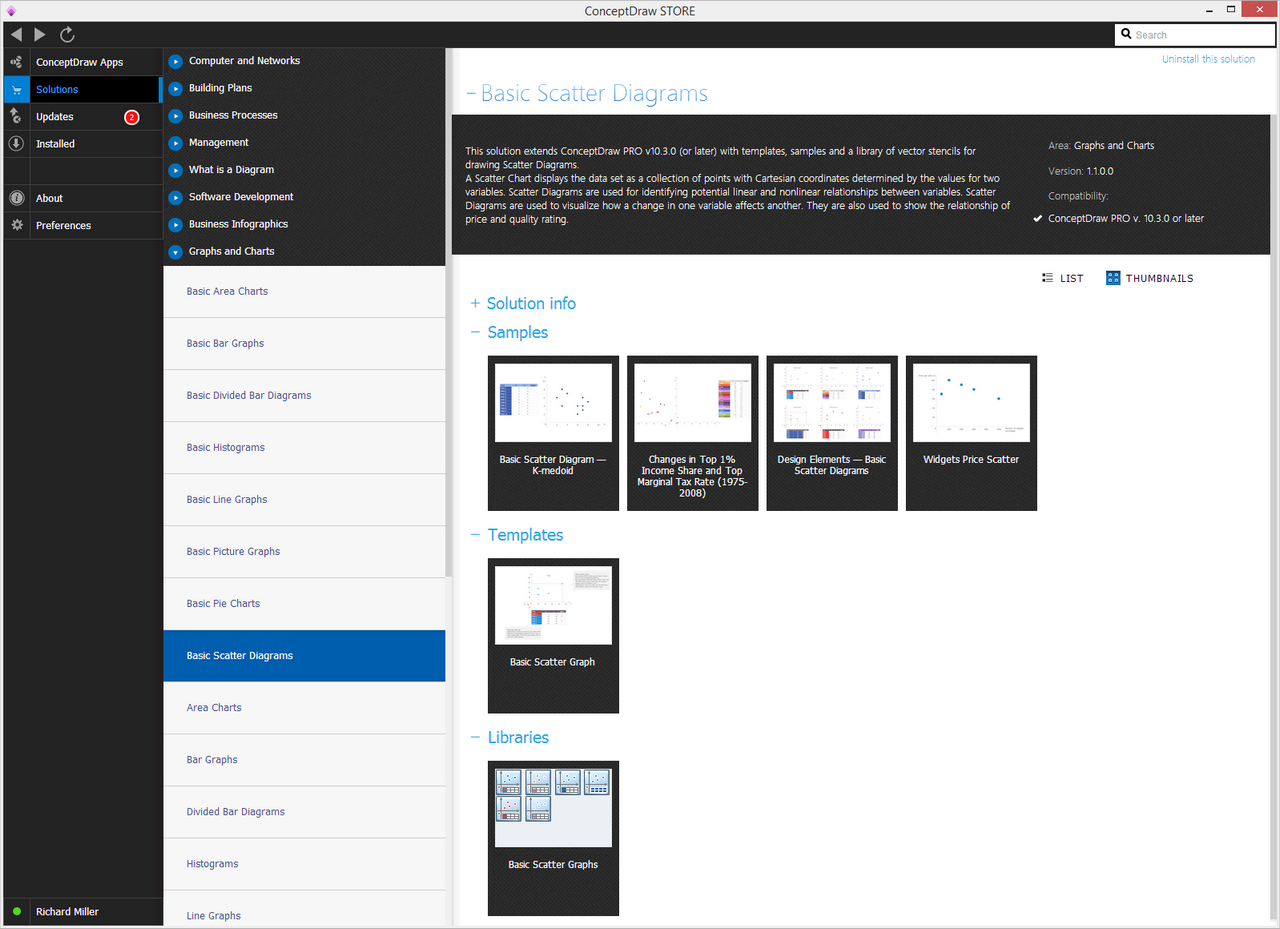Open Widgets Price Scatter sample
Viewport: 1280px width, 929px height.
(971, 433)
